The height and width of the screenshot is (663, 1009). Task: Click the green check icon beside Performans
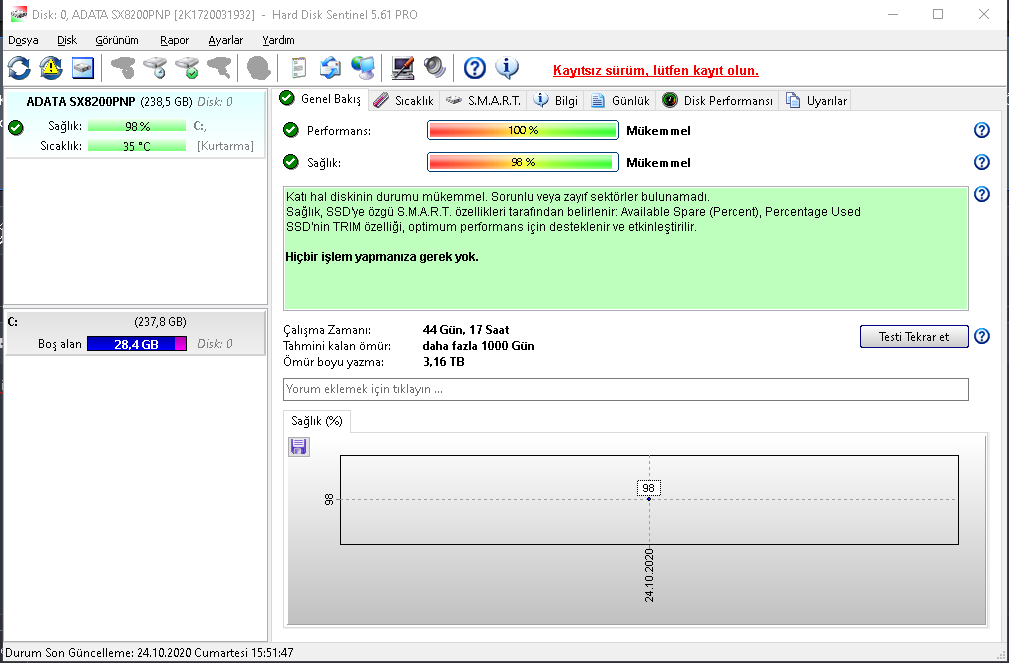coord(291,130)
